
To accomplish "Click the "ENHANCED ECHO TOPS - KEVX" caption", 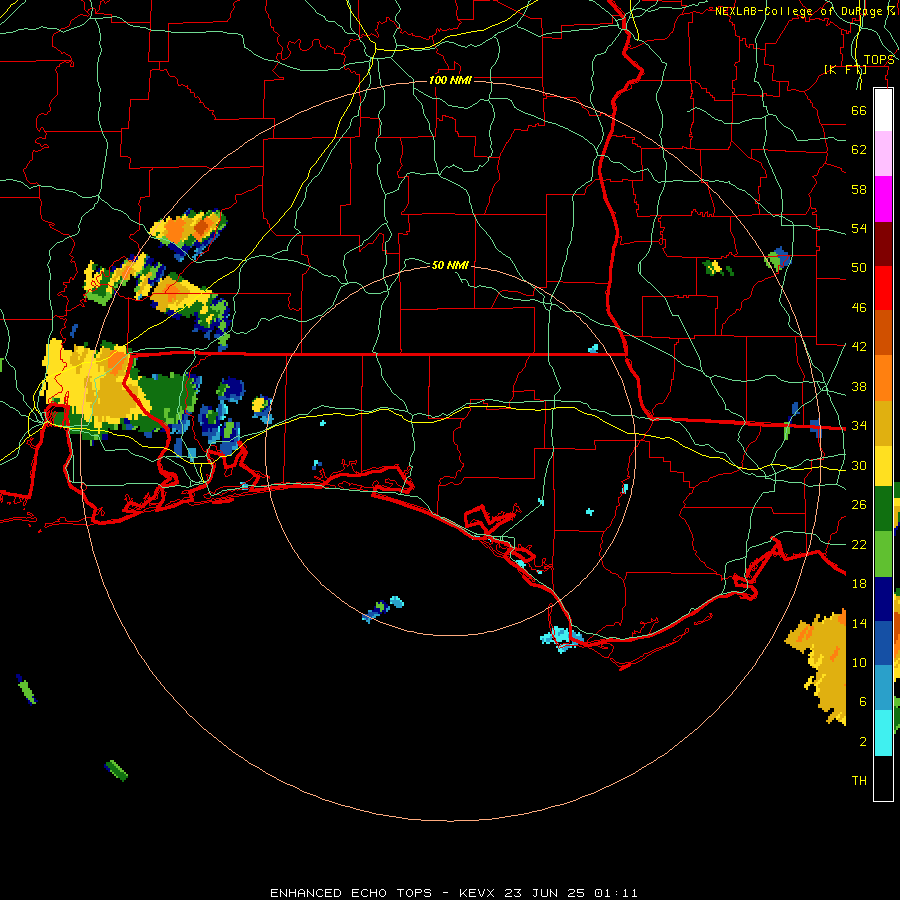I will coord(382,893).
